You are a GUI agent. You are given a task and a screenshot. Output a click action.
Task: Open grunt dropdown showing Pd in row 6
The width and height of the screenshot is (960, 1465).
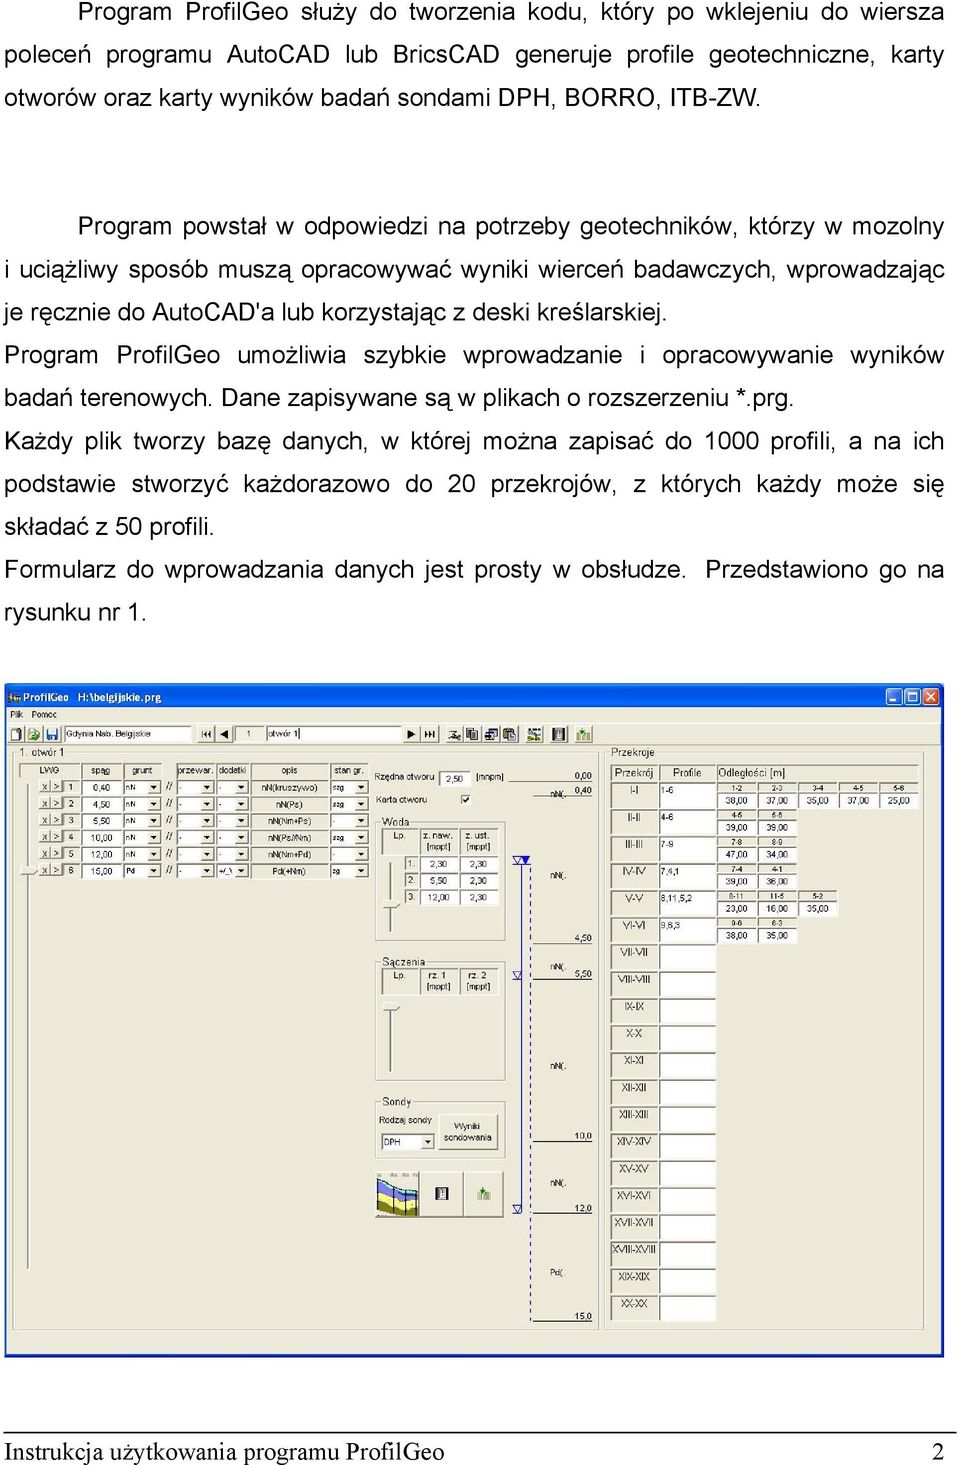[154, 870]
